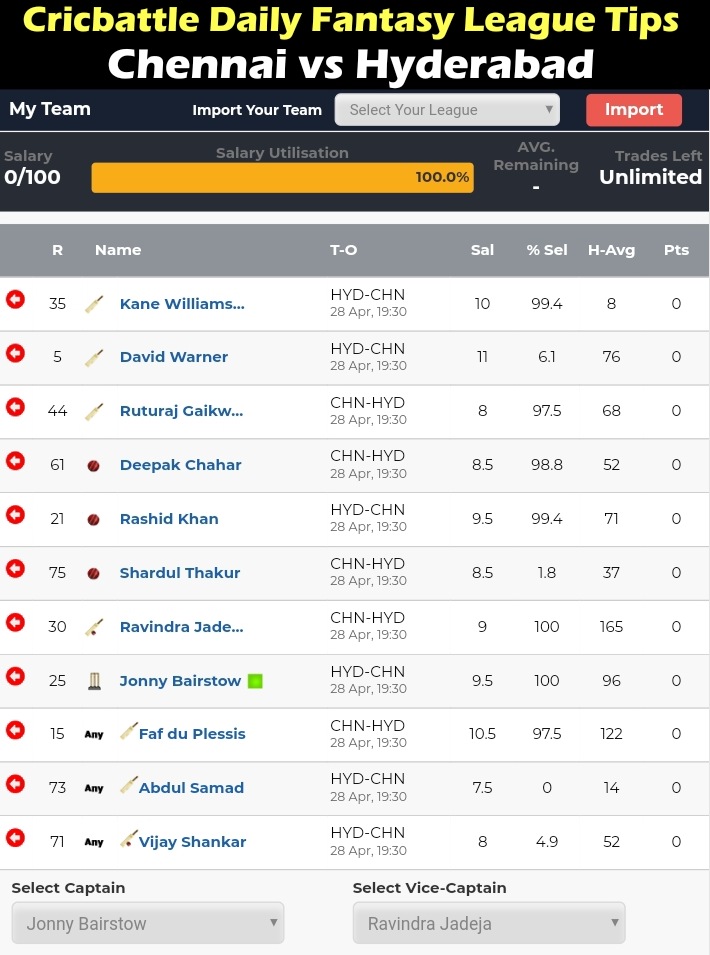710x955 pixels.
Task: Expand the Select Vice-Captain dropdown
Action: tap(489, 923)
